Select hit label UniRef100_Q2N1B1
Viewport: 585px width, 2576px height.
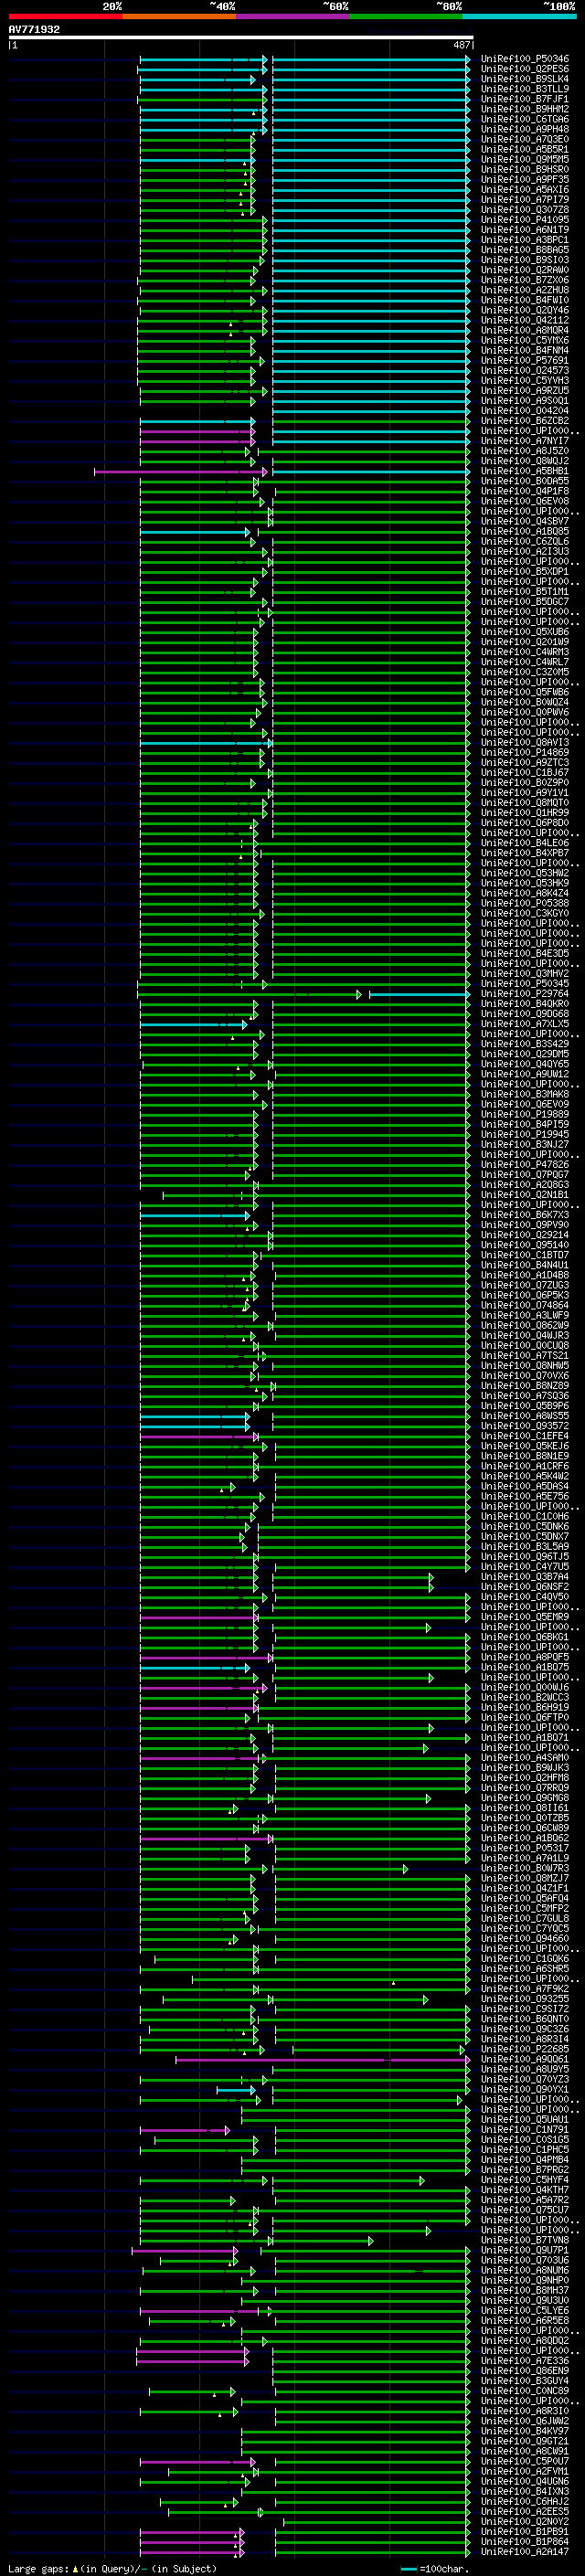click(525, 1194)
